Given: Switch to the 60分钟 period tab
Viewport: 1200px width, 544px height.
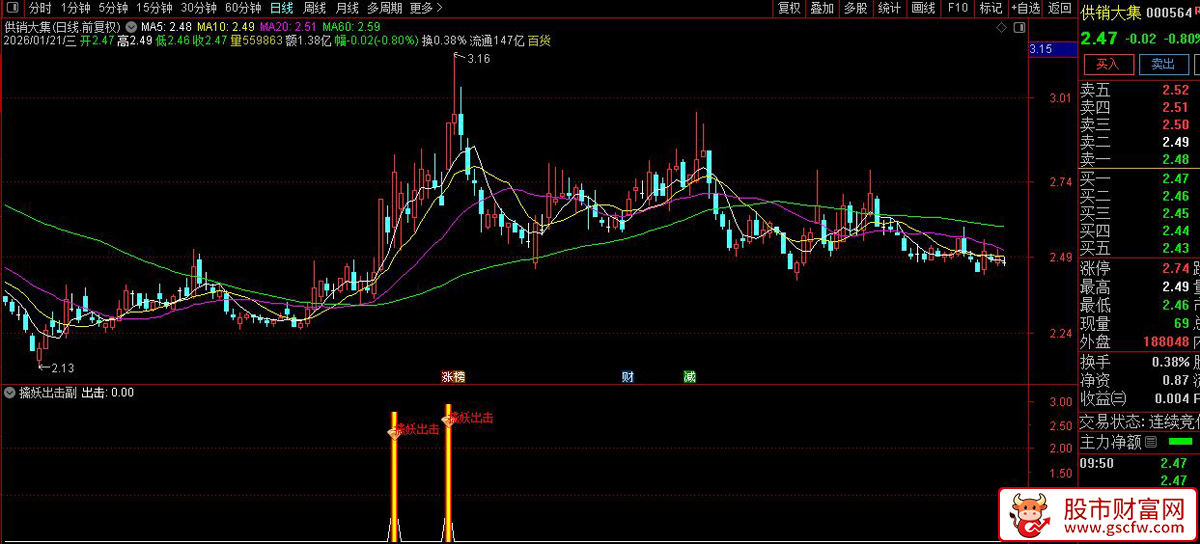Looking at the screenshot, I should pos(243,8).
